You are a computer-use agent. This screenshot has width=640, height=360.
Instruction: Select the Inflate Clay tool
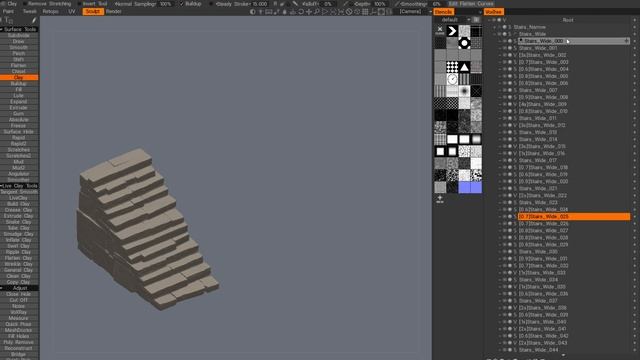point(19,240)
